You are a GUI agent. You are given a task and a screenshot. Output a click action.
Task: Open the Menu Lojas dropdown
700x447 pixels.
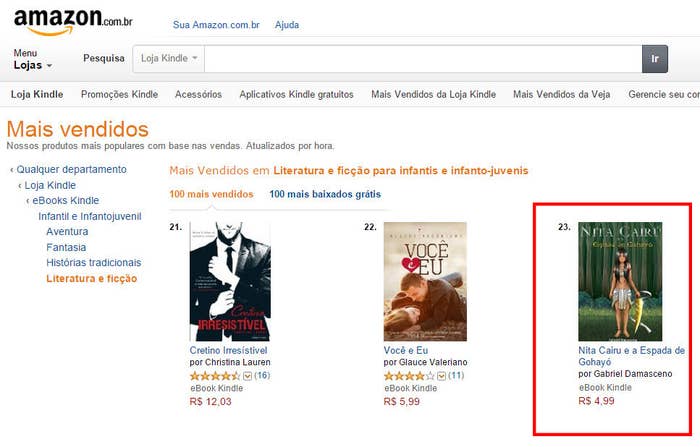(32, 59)
